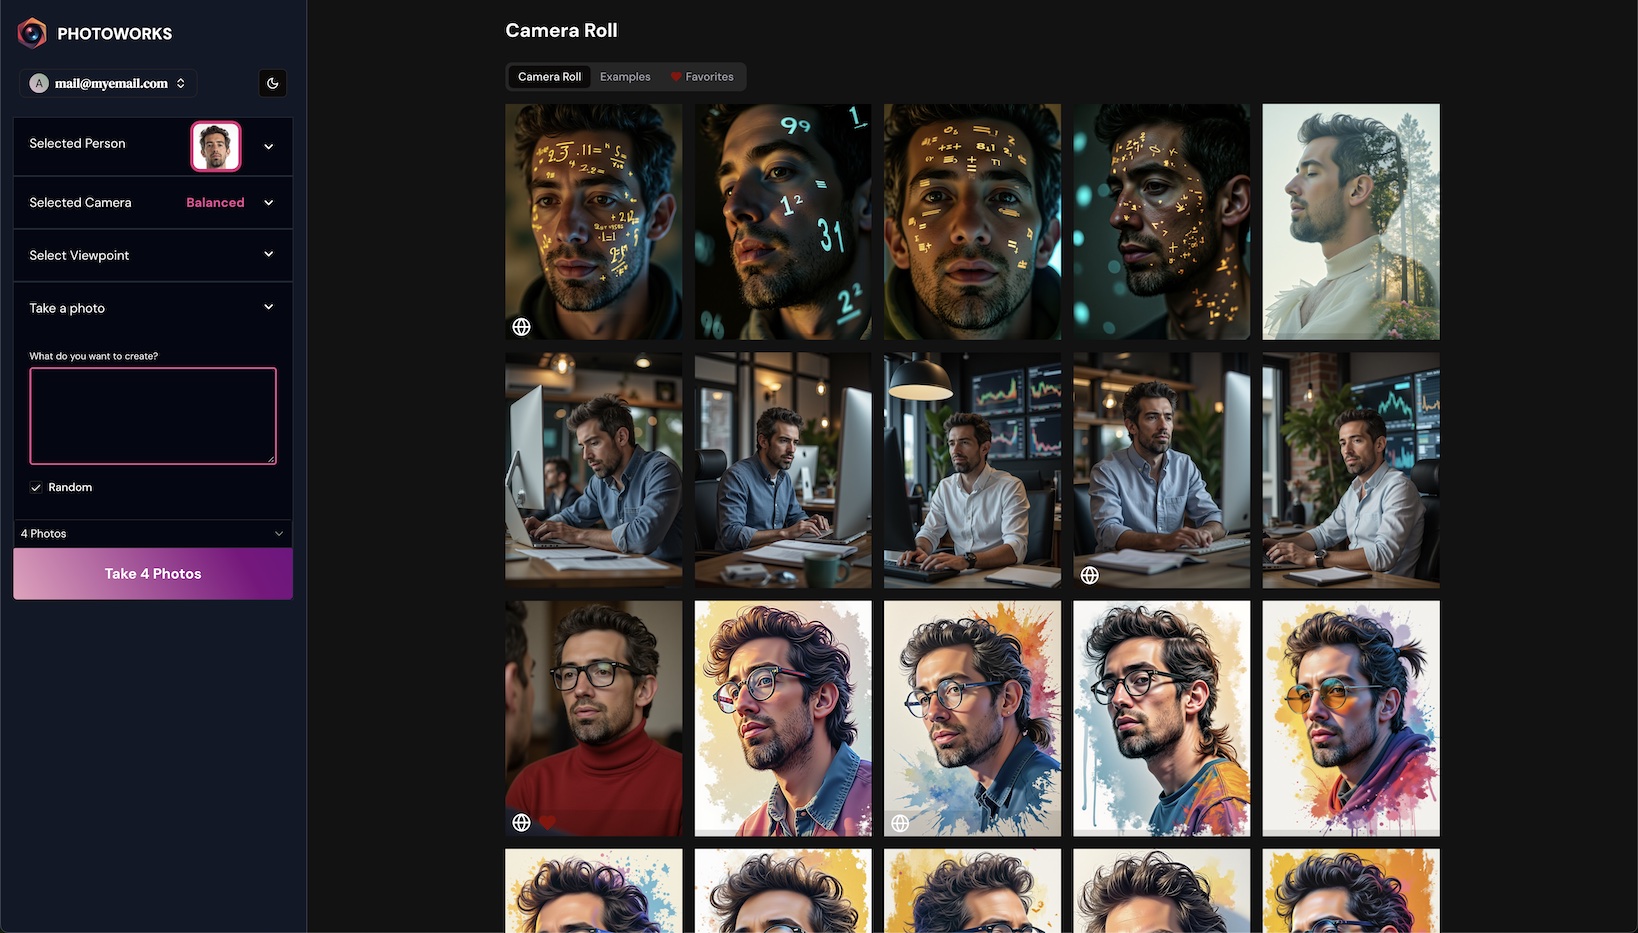This screenshot has width=1638, height=933.
Task: Open the forest double-exposure profile photo
Action: click(x=1351, y=222)
